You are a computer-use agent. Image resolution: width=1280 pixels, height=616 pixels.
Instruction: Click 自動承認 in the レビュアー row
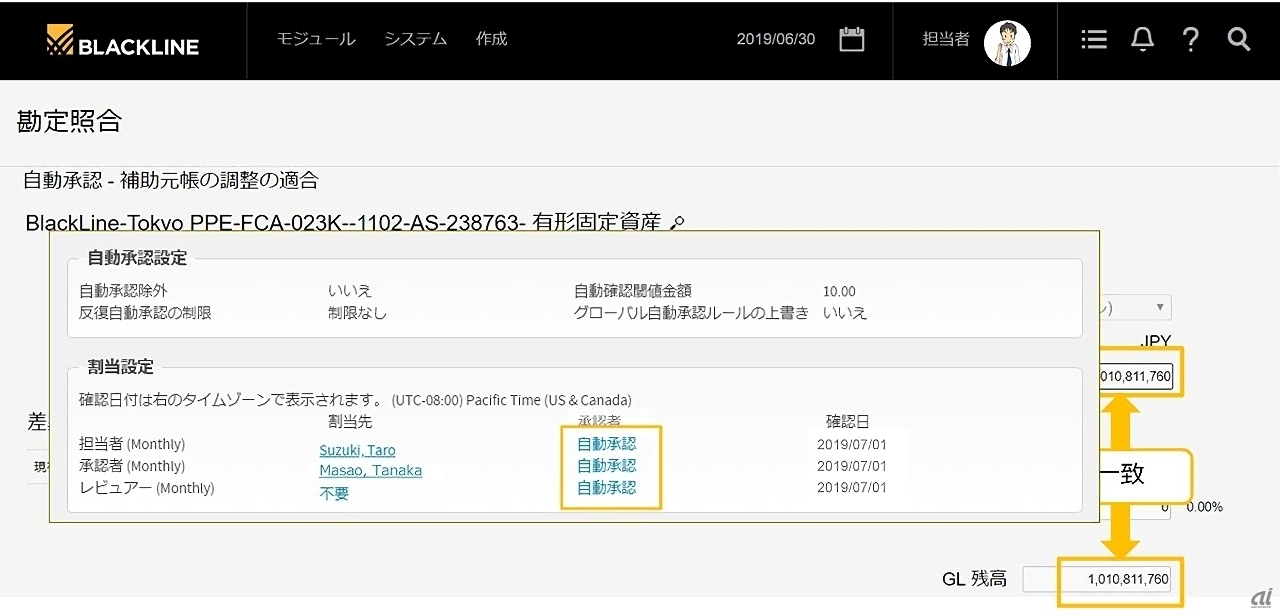tap(606, 487)
